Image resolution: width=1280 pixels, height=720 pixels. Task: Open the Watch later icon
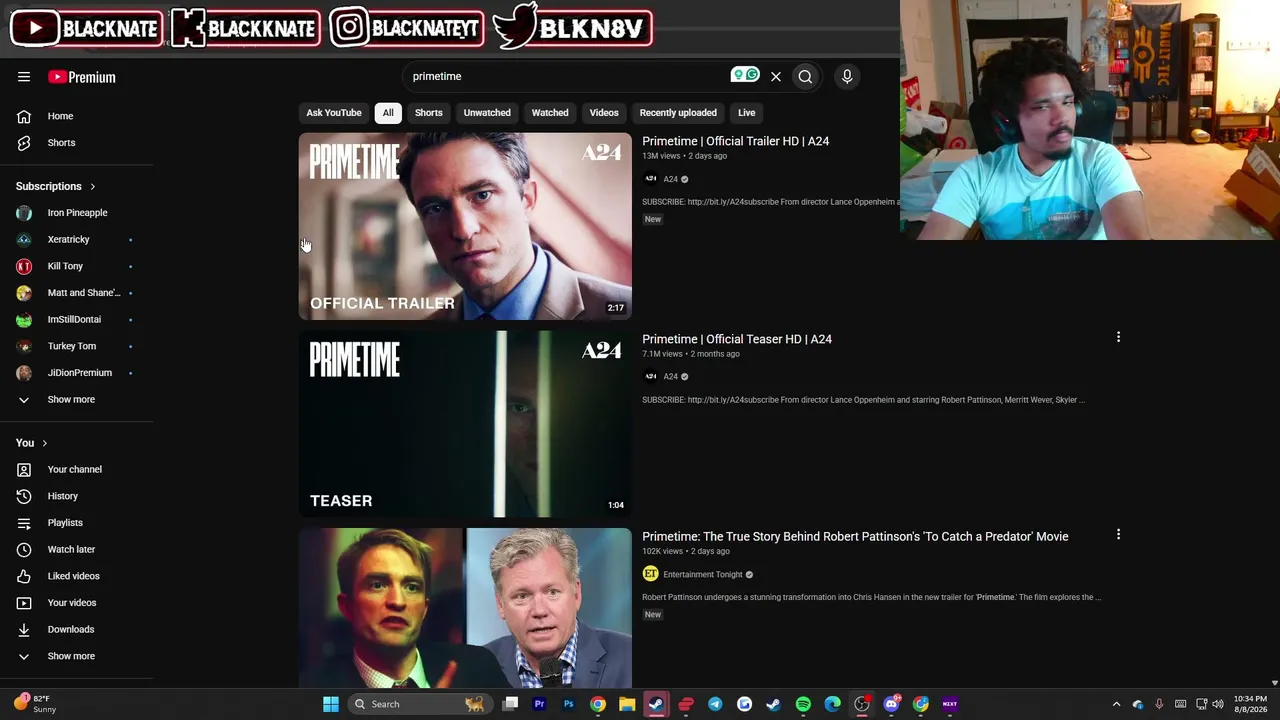pos(24,549)
